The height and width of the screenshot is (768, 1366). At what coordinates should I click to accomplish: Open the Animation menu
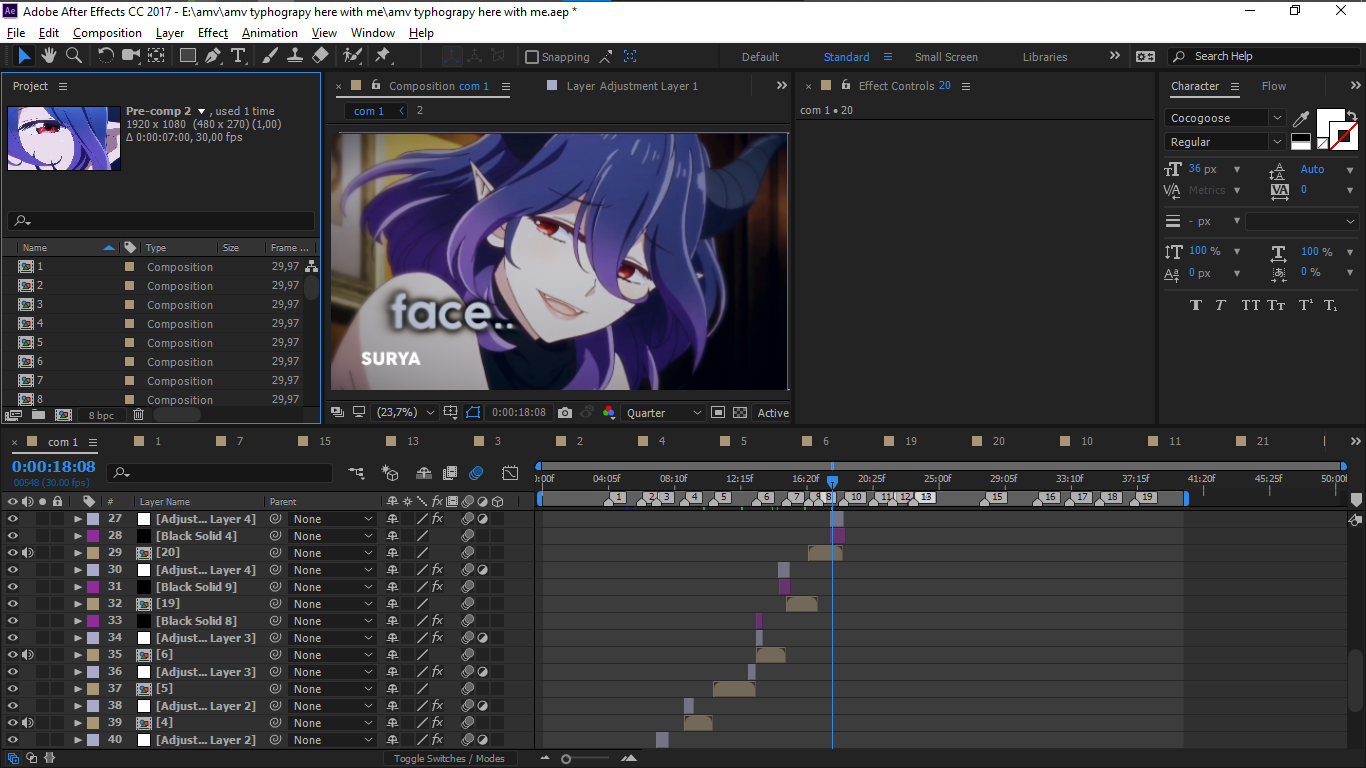coord(270,33)
